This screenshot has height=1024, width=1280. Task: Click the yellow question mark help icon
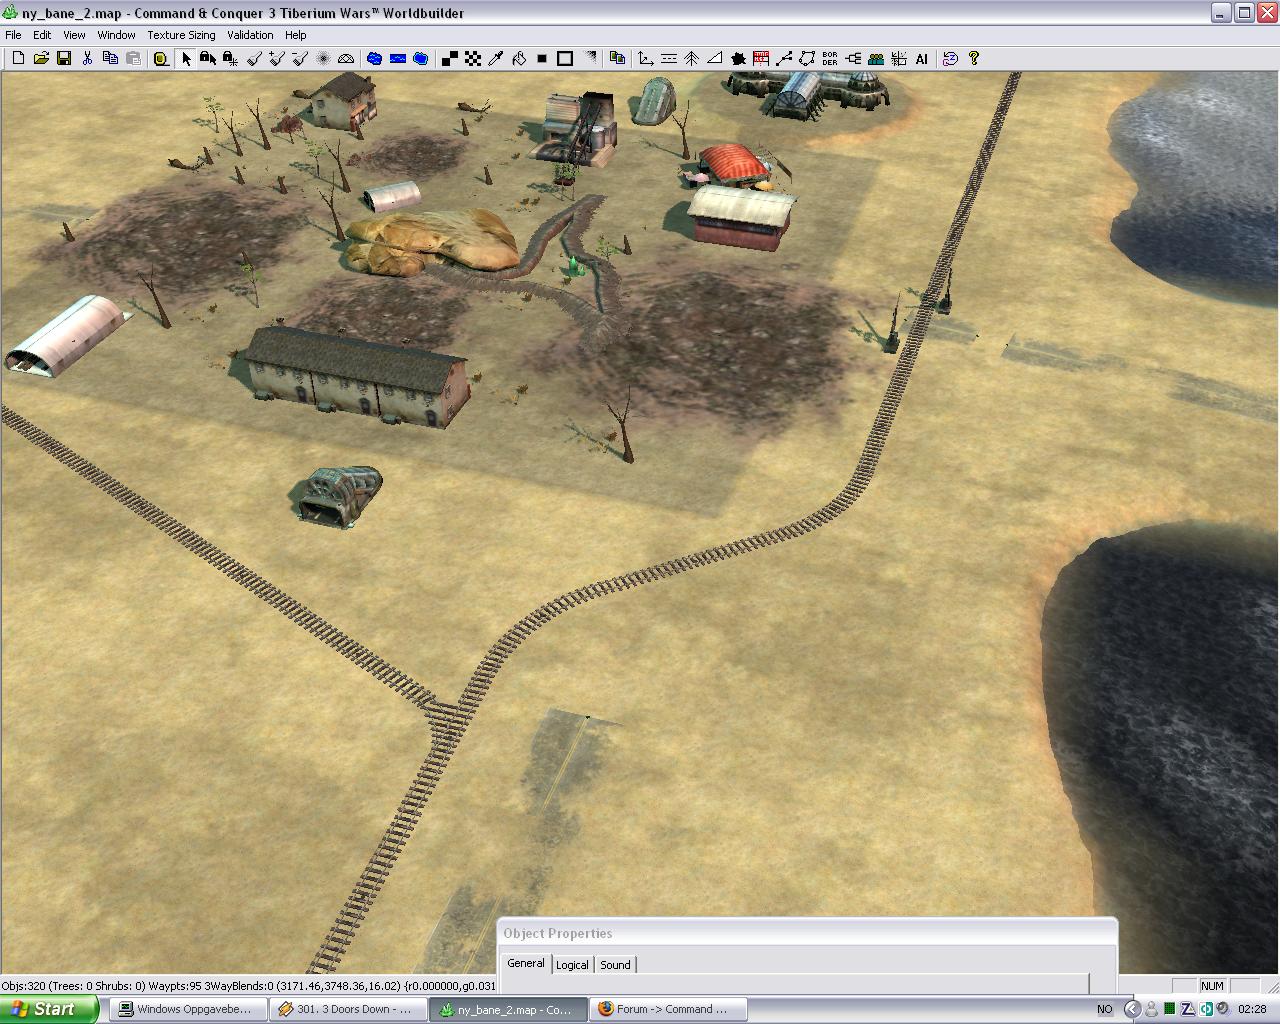coord(974,59)
